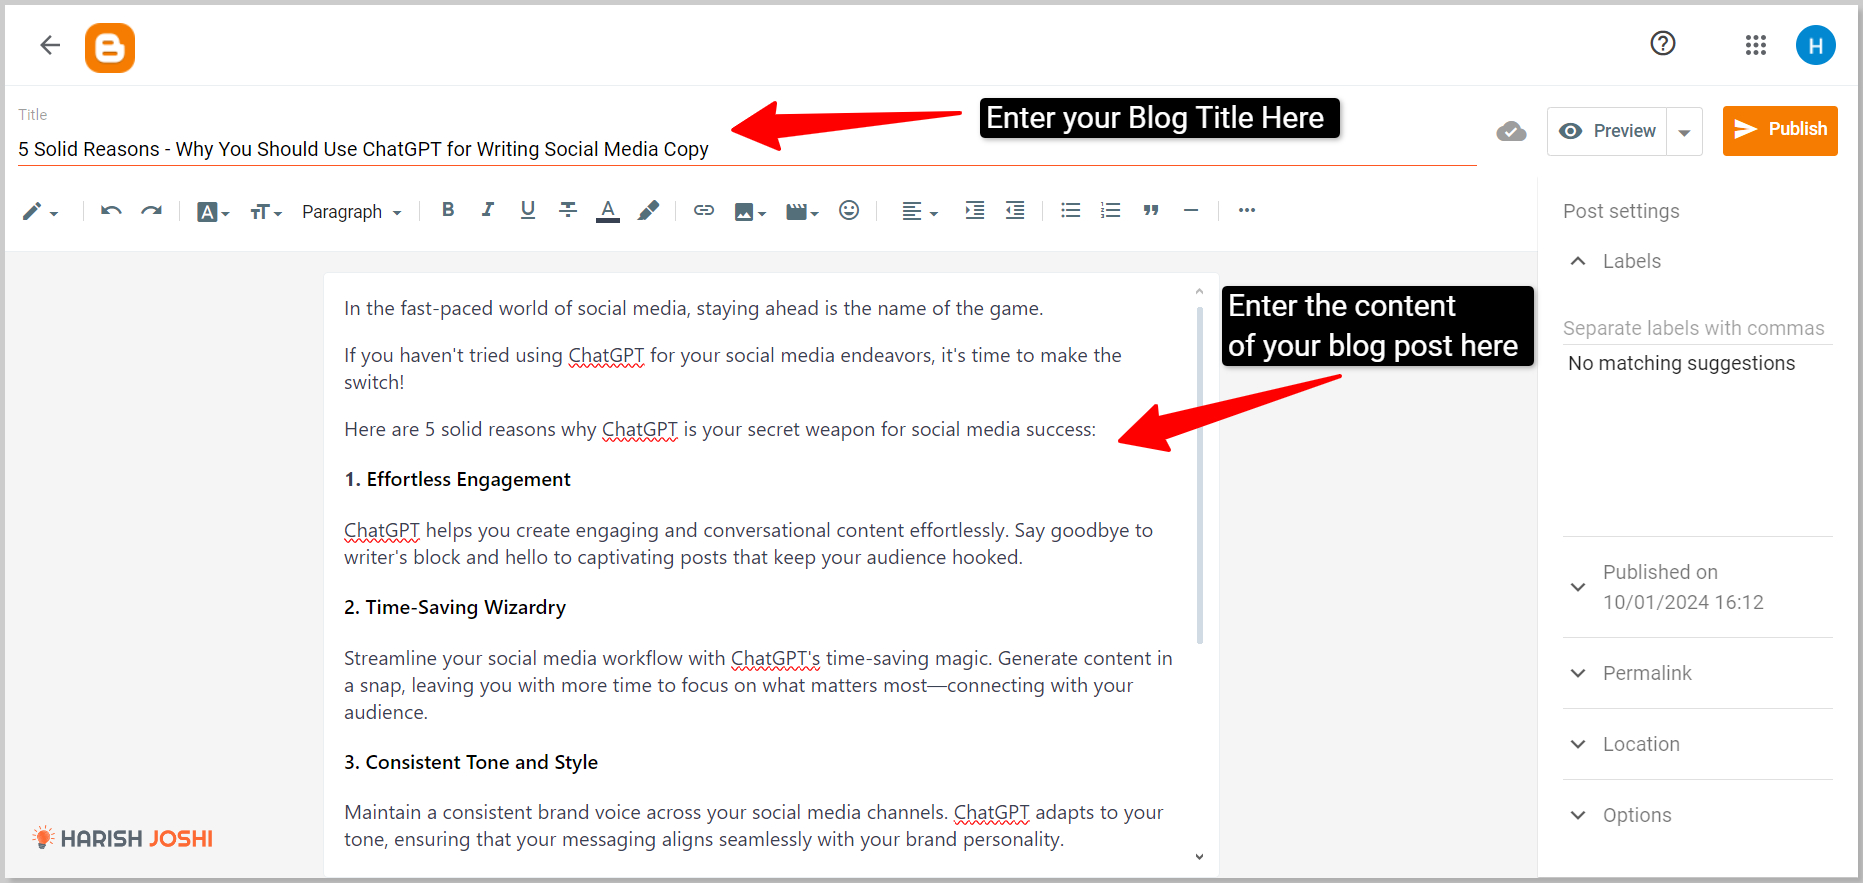Toggle bold formatting

click(448, 210)
